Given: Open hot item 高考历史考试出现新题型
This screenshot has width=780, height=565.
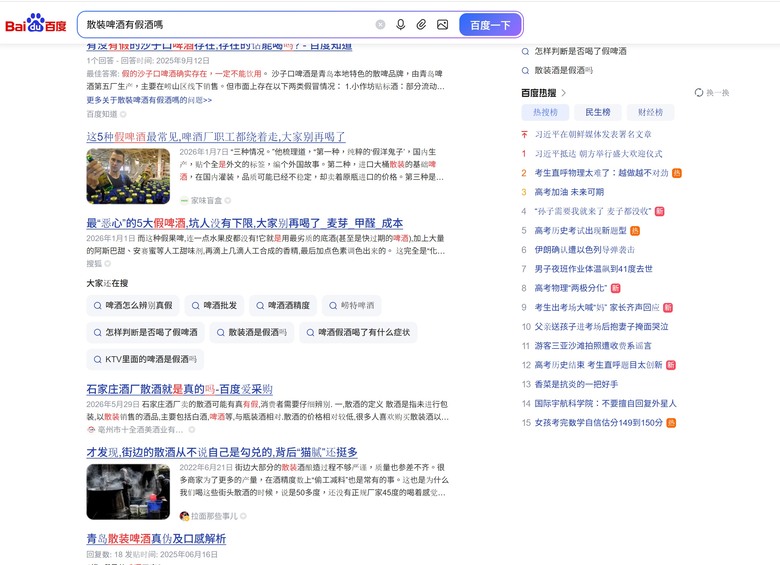Looking at the screenshot, I should tap(581, 231).
